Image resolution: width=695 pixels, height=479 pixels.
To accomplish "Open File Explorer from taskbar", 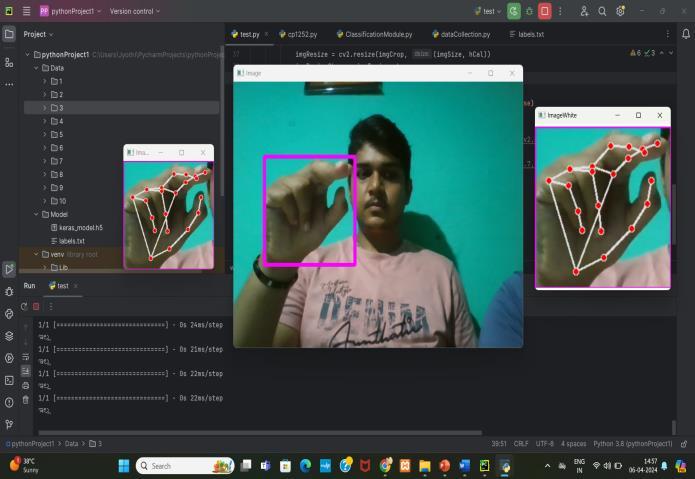I will [x=425, y=466].
